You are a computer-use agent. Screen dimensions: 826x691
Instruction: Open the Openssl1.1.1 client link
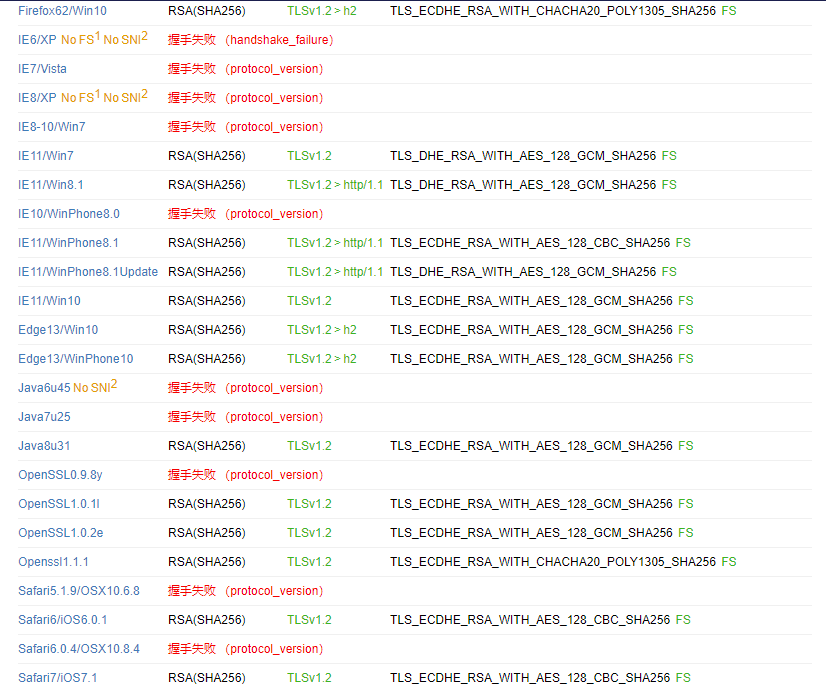click(x=53, y=561)
